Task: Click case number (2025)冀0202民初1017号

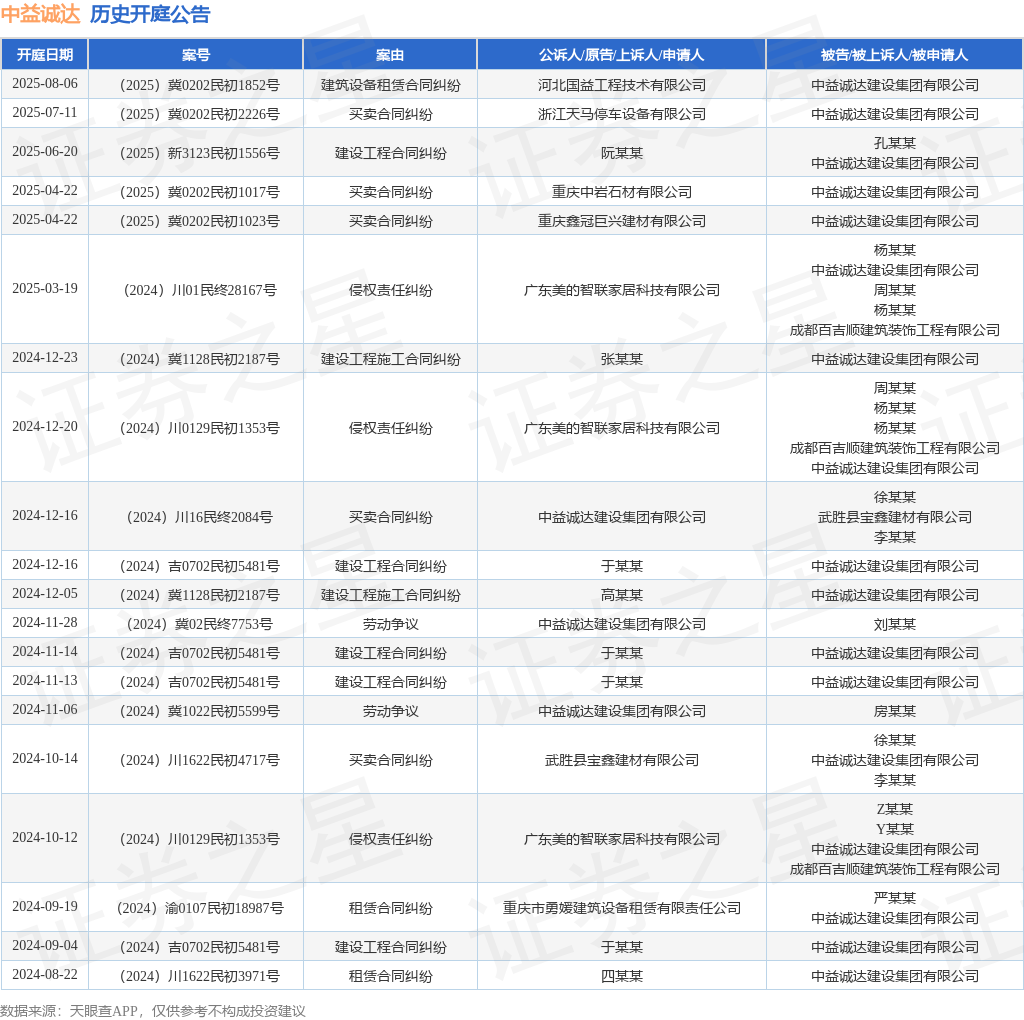Action: pos(199,192)
